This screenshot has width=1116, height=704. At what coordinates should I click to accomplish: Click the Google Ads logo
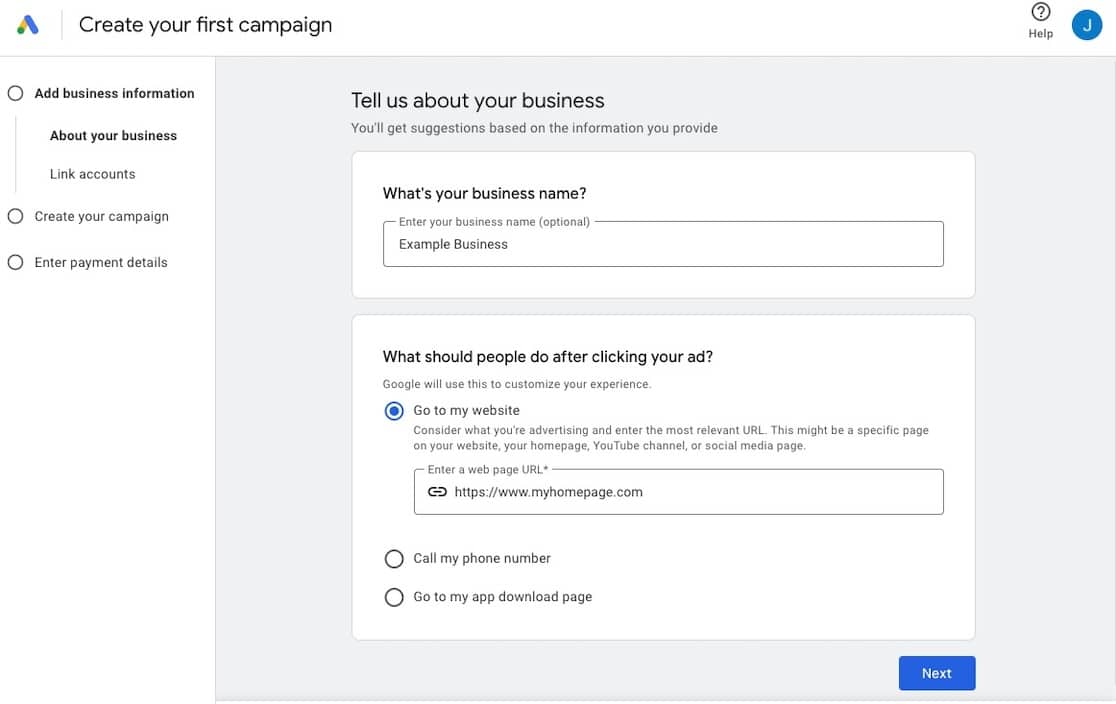[28, 25]
